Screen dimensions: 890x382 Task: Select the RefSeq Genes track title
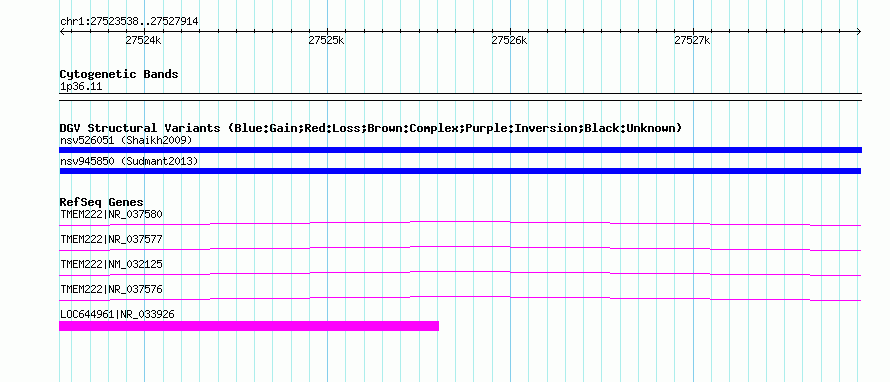click(x=102, y=202)
